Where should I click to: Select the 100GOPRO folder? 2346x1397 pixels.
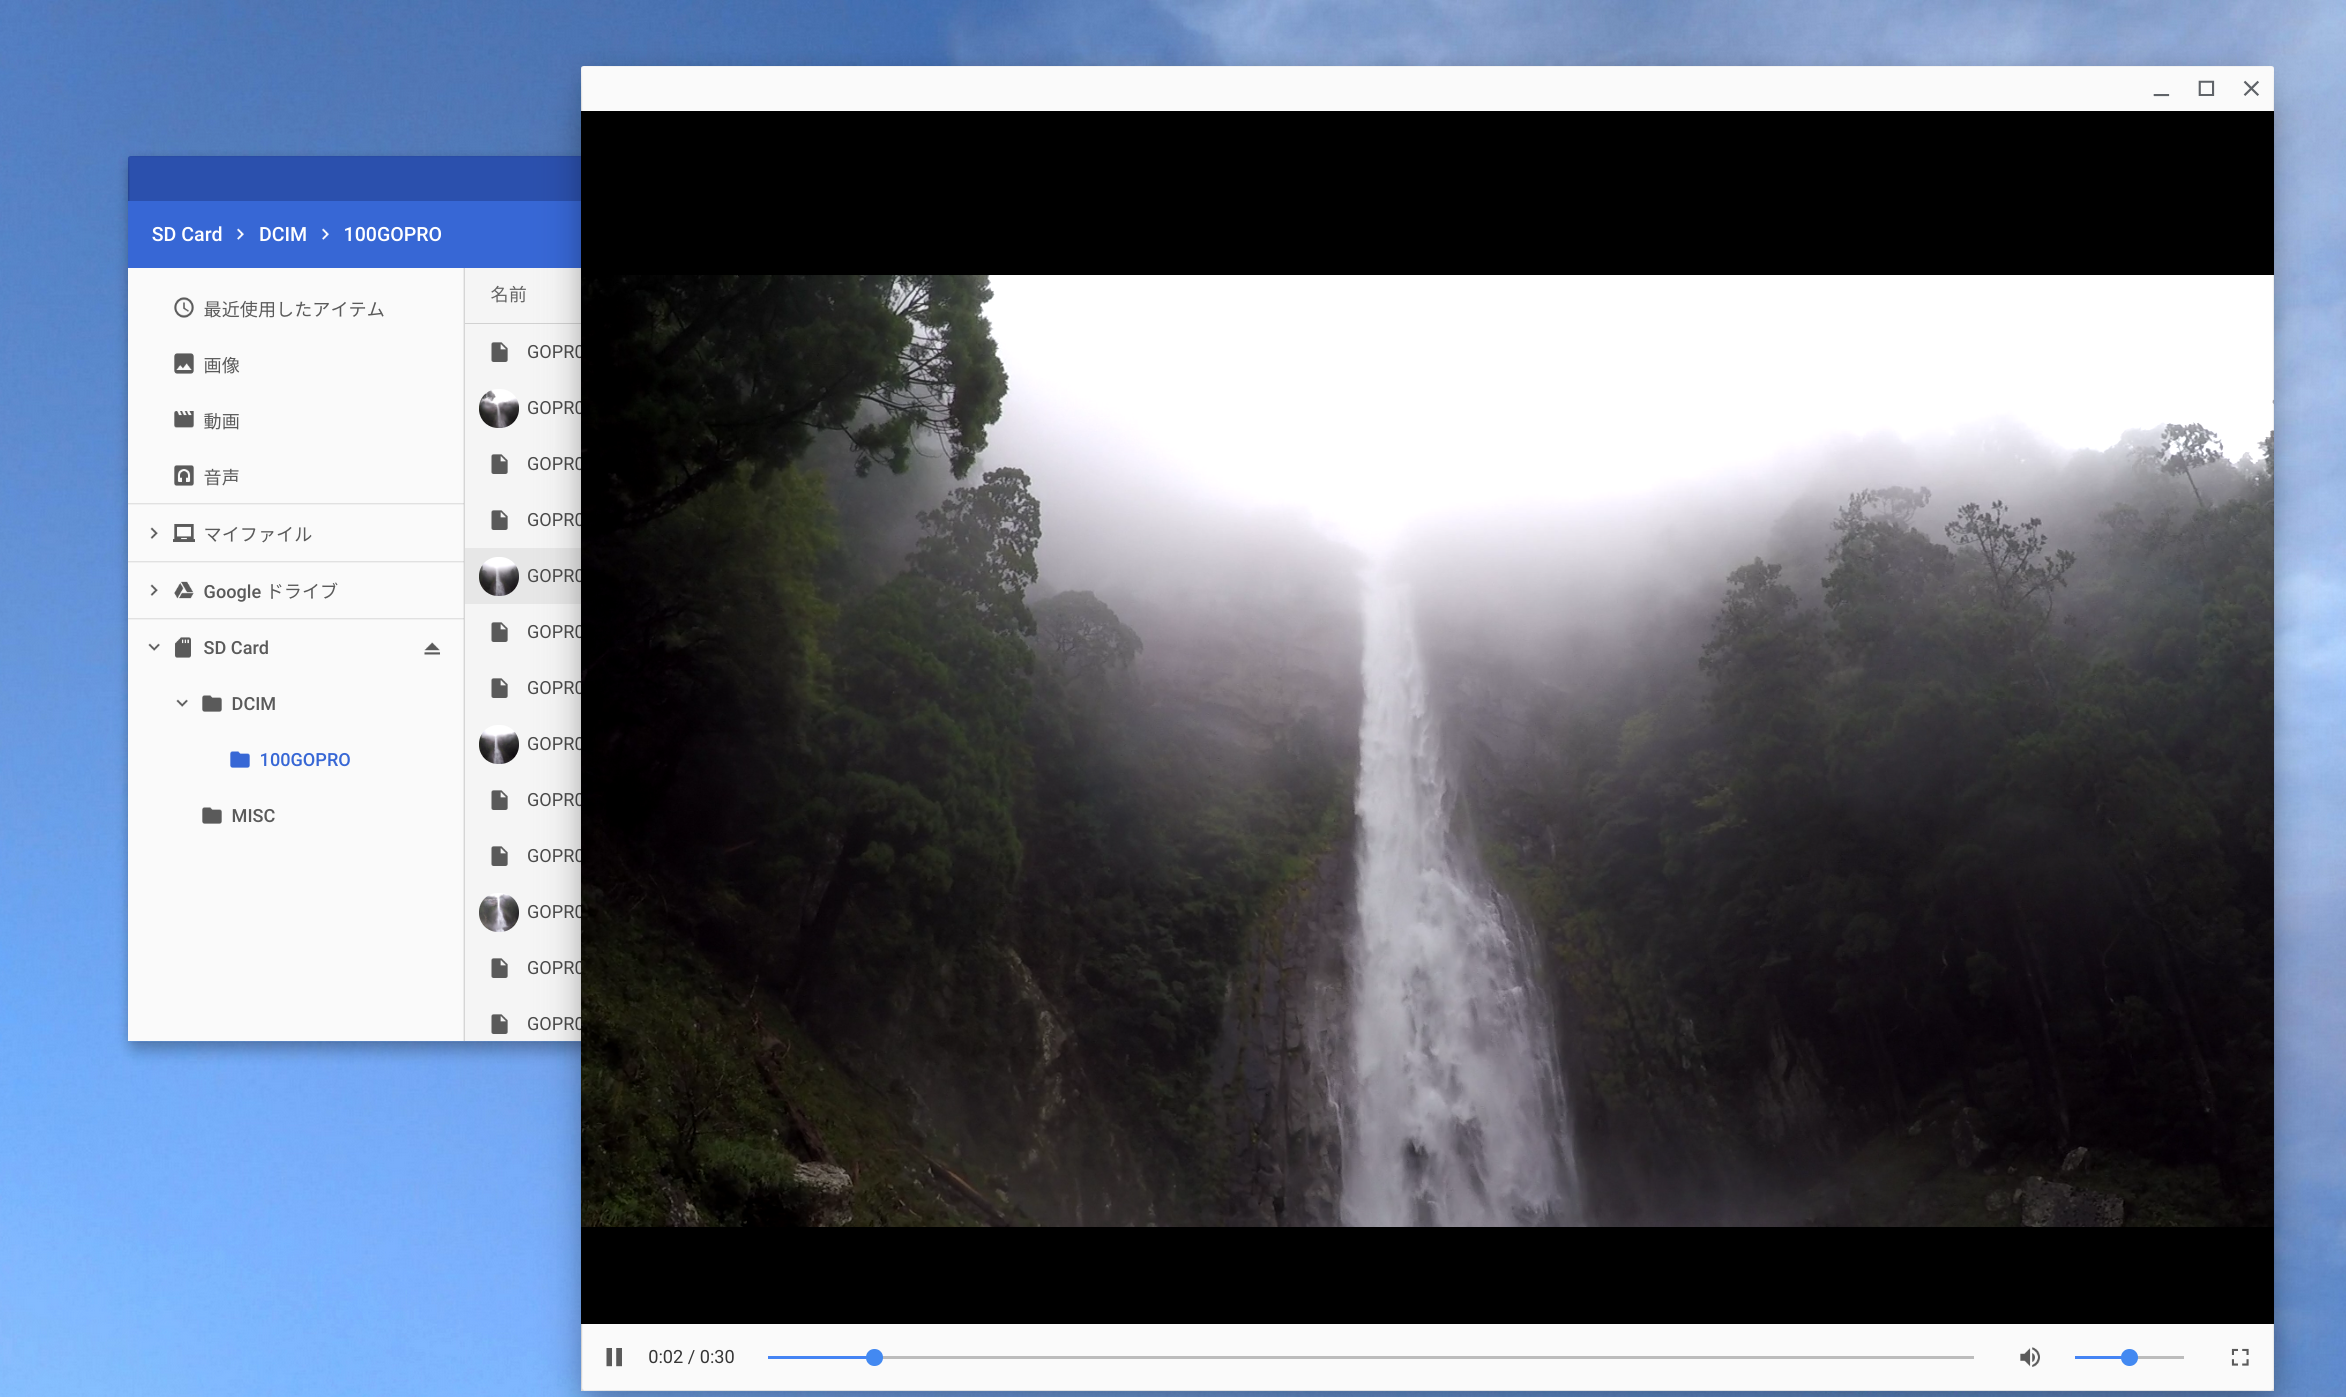coord(304,758)
